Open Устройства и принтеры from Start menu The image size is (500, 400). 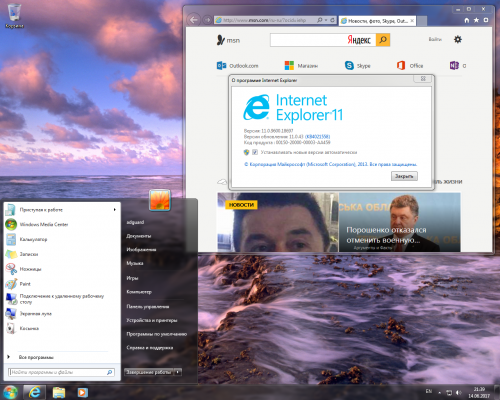point(152,320)
